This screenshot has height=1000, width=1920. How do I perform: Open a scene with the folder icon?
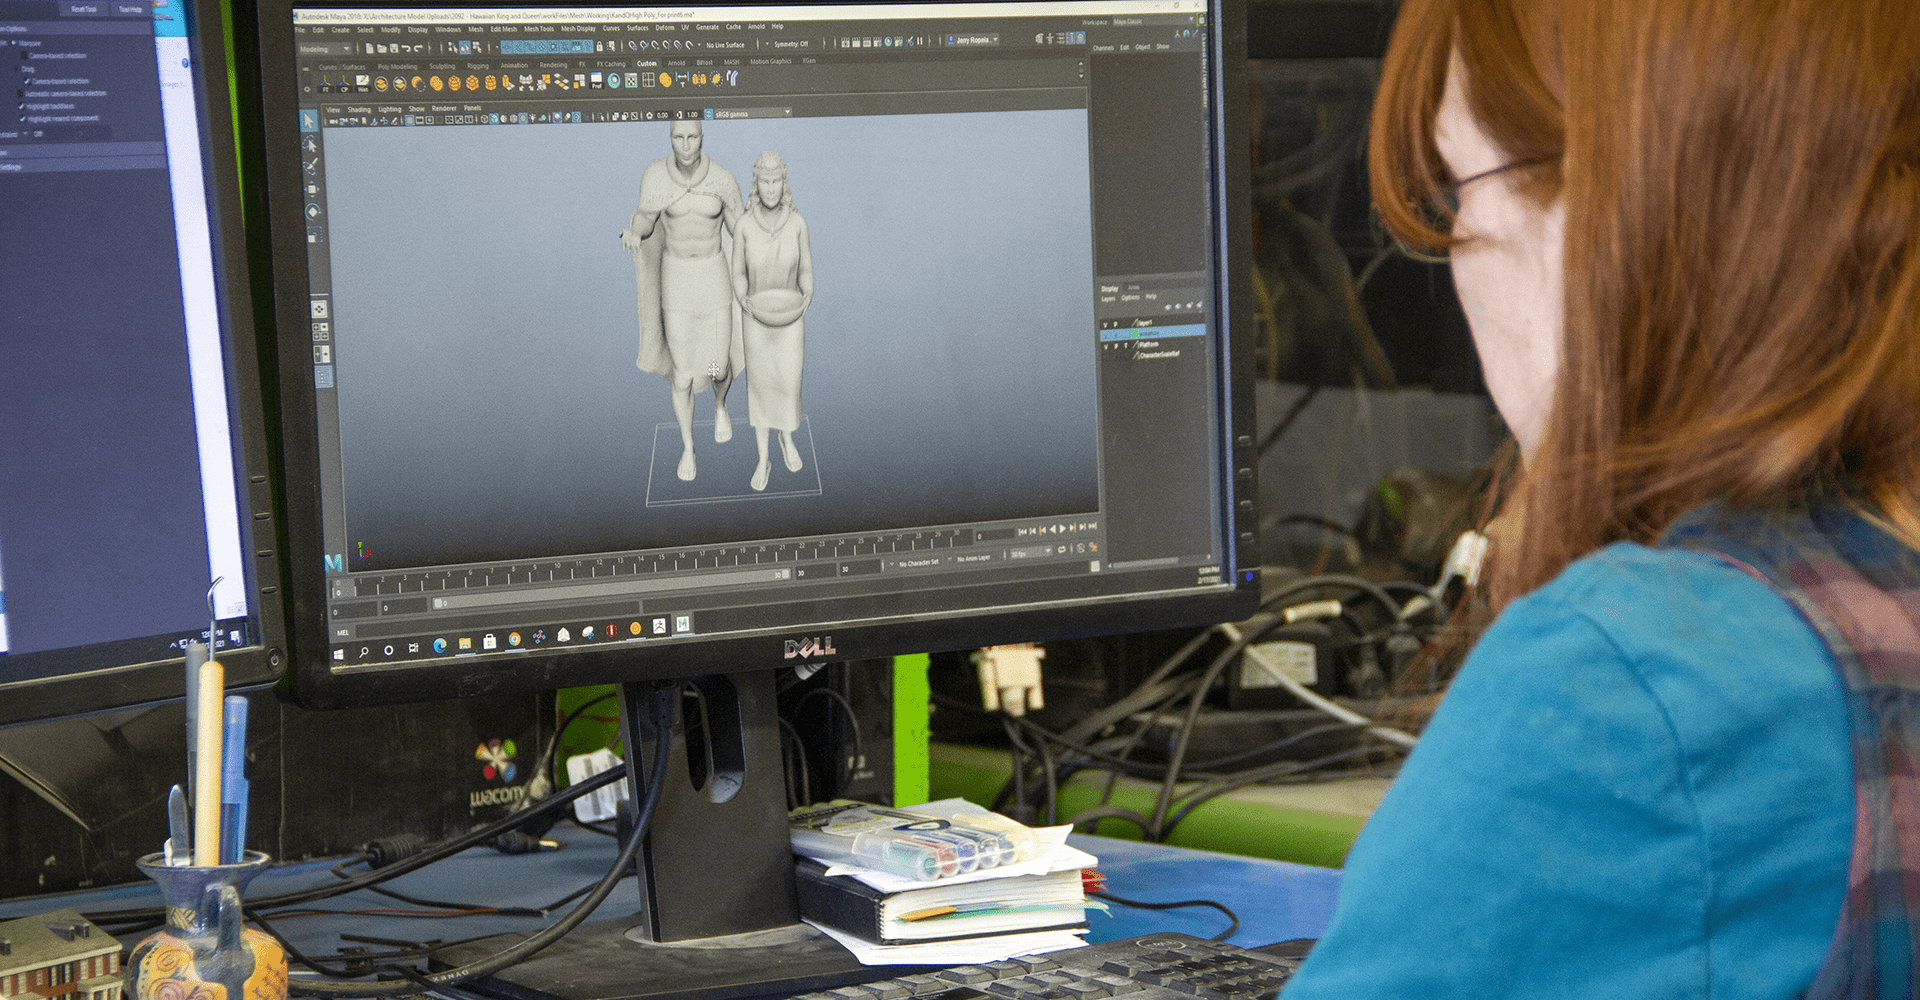pyautogui.click(x=382, y=48)
